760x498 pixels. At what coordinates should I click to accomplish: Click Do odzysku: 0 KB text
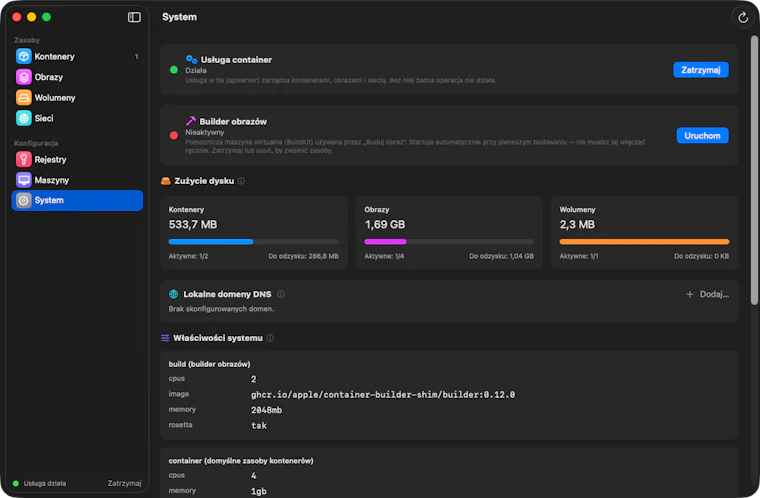pyautogui.click(x=701, y=256)
